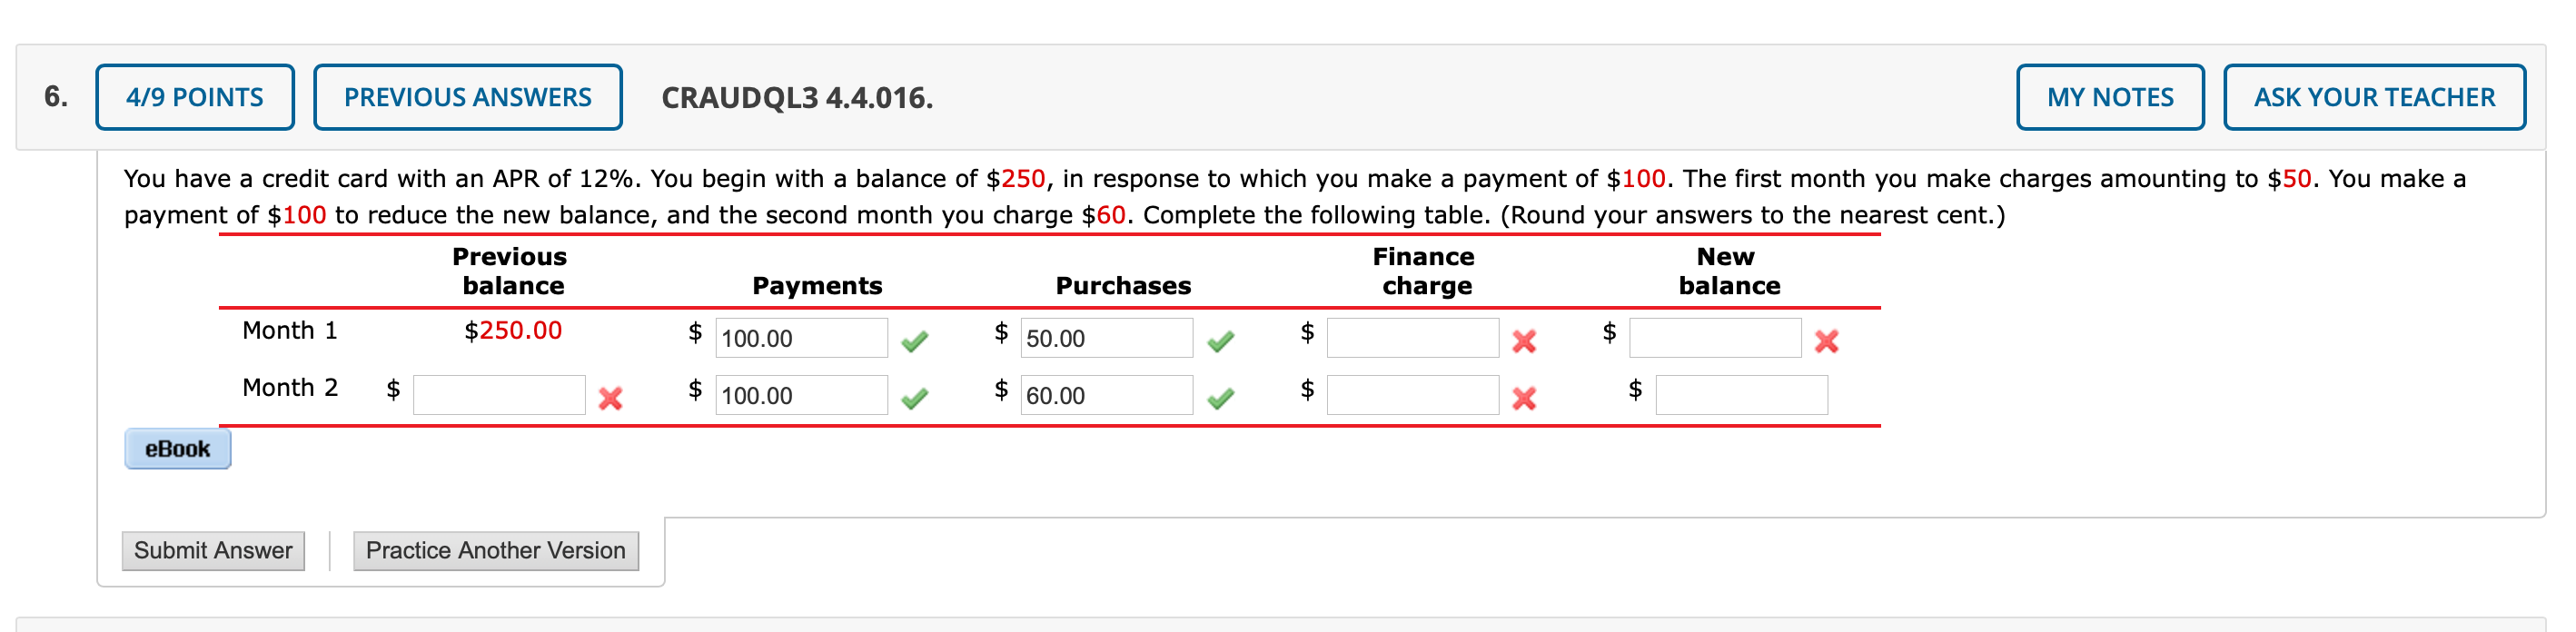This screenshot has width=2576, height=632.
Task: Click green checkmark beside Month 2 Purchases
Action: point(1220,399)
